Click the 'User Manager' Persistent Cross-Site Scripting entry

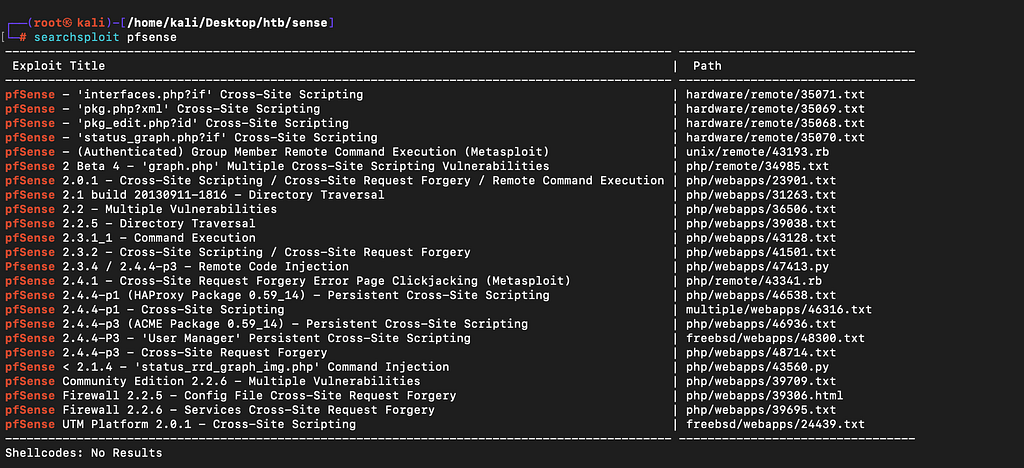pos(238,339)
